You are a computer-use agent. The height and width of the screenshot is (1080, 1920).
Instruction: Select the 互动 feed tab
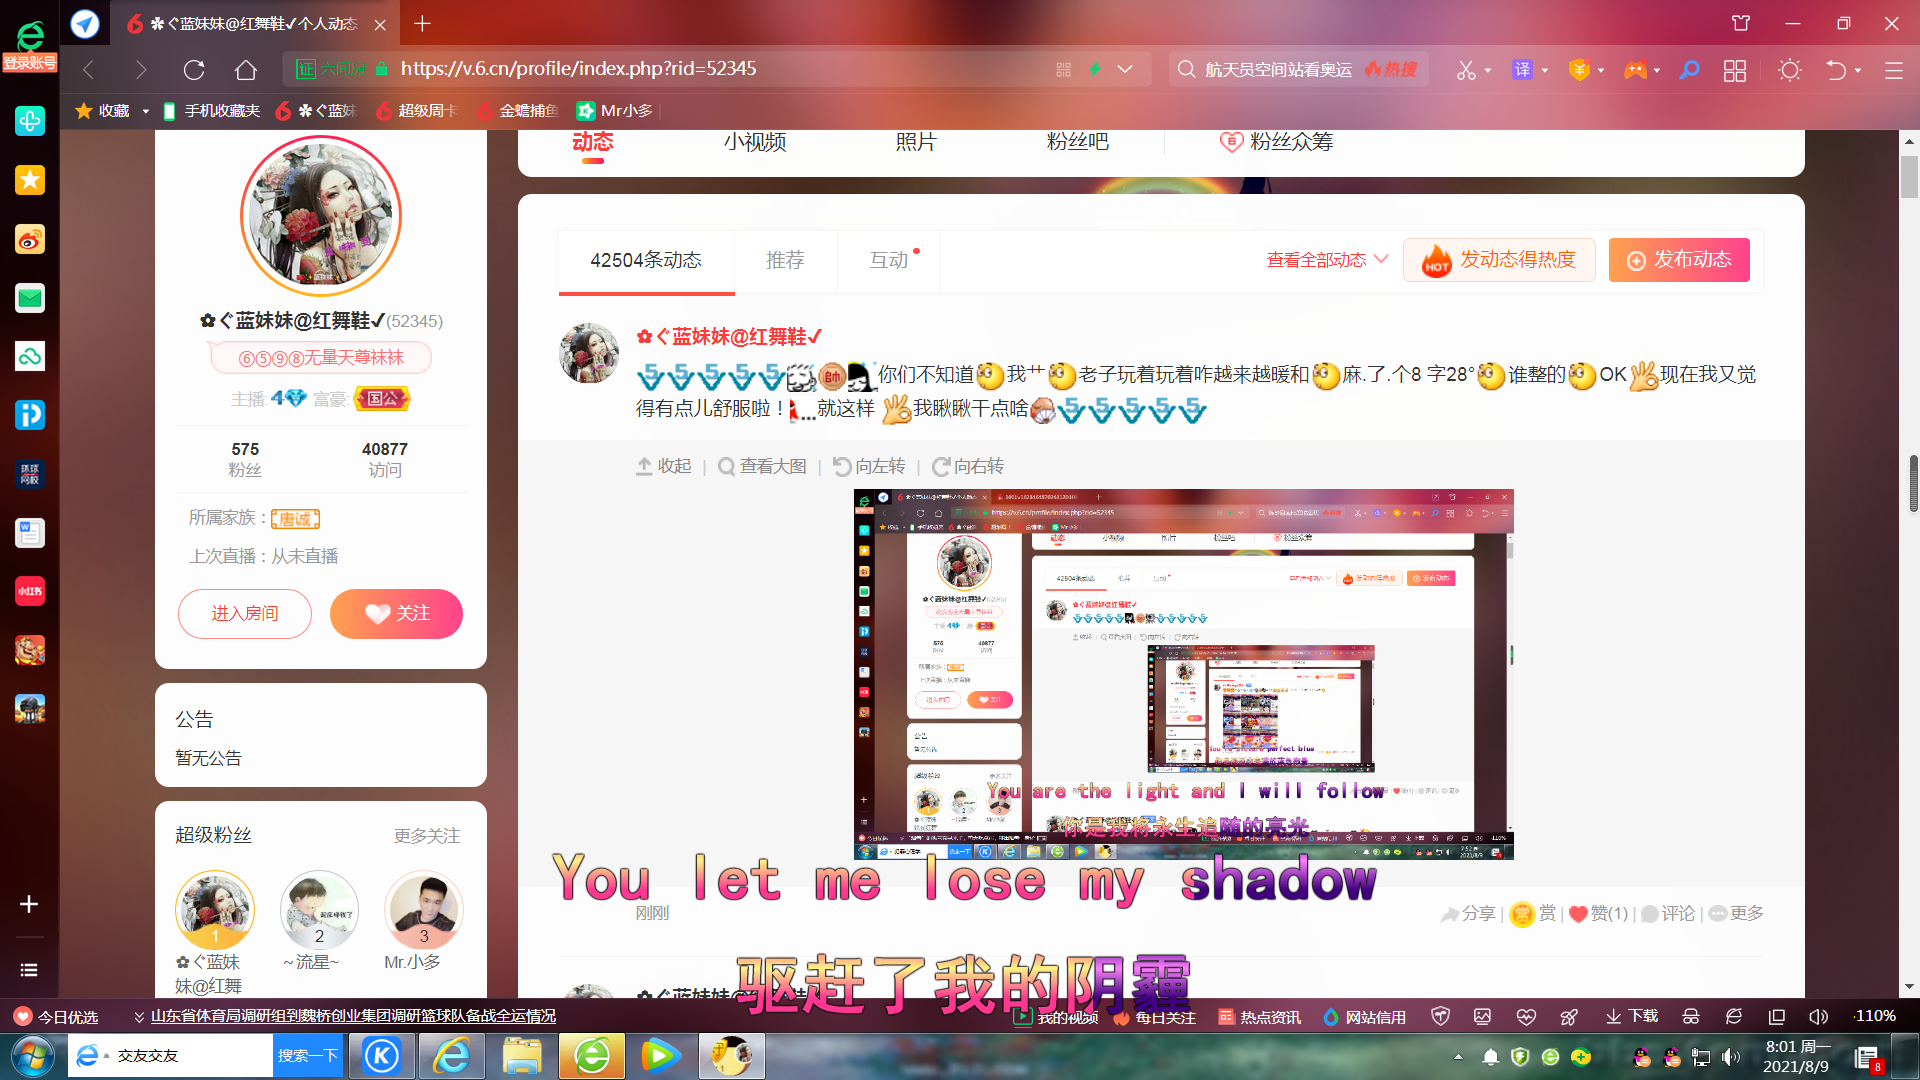point(889,260)
